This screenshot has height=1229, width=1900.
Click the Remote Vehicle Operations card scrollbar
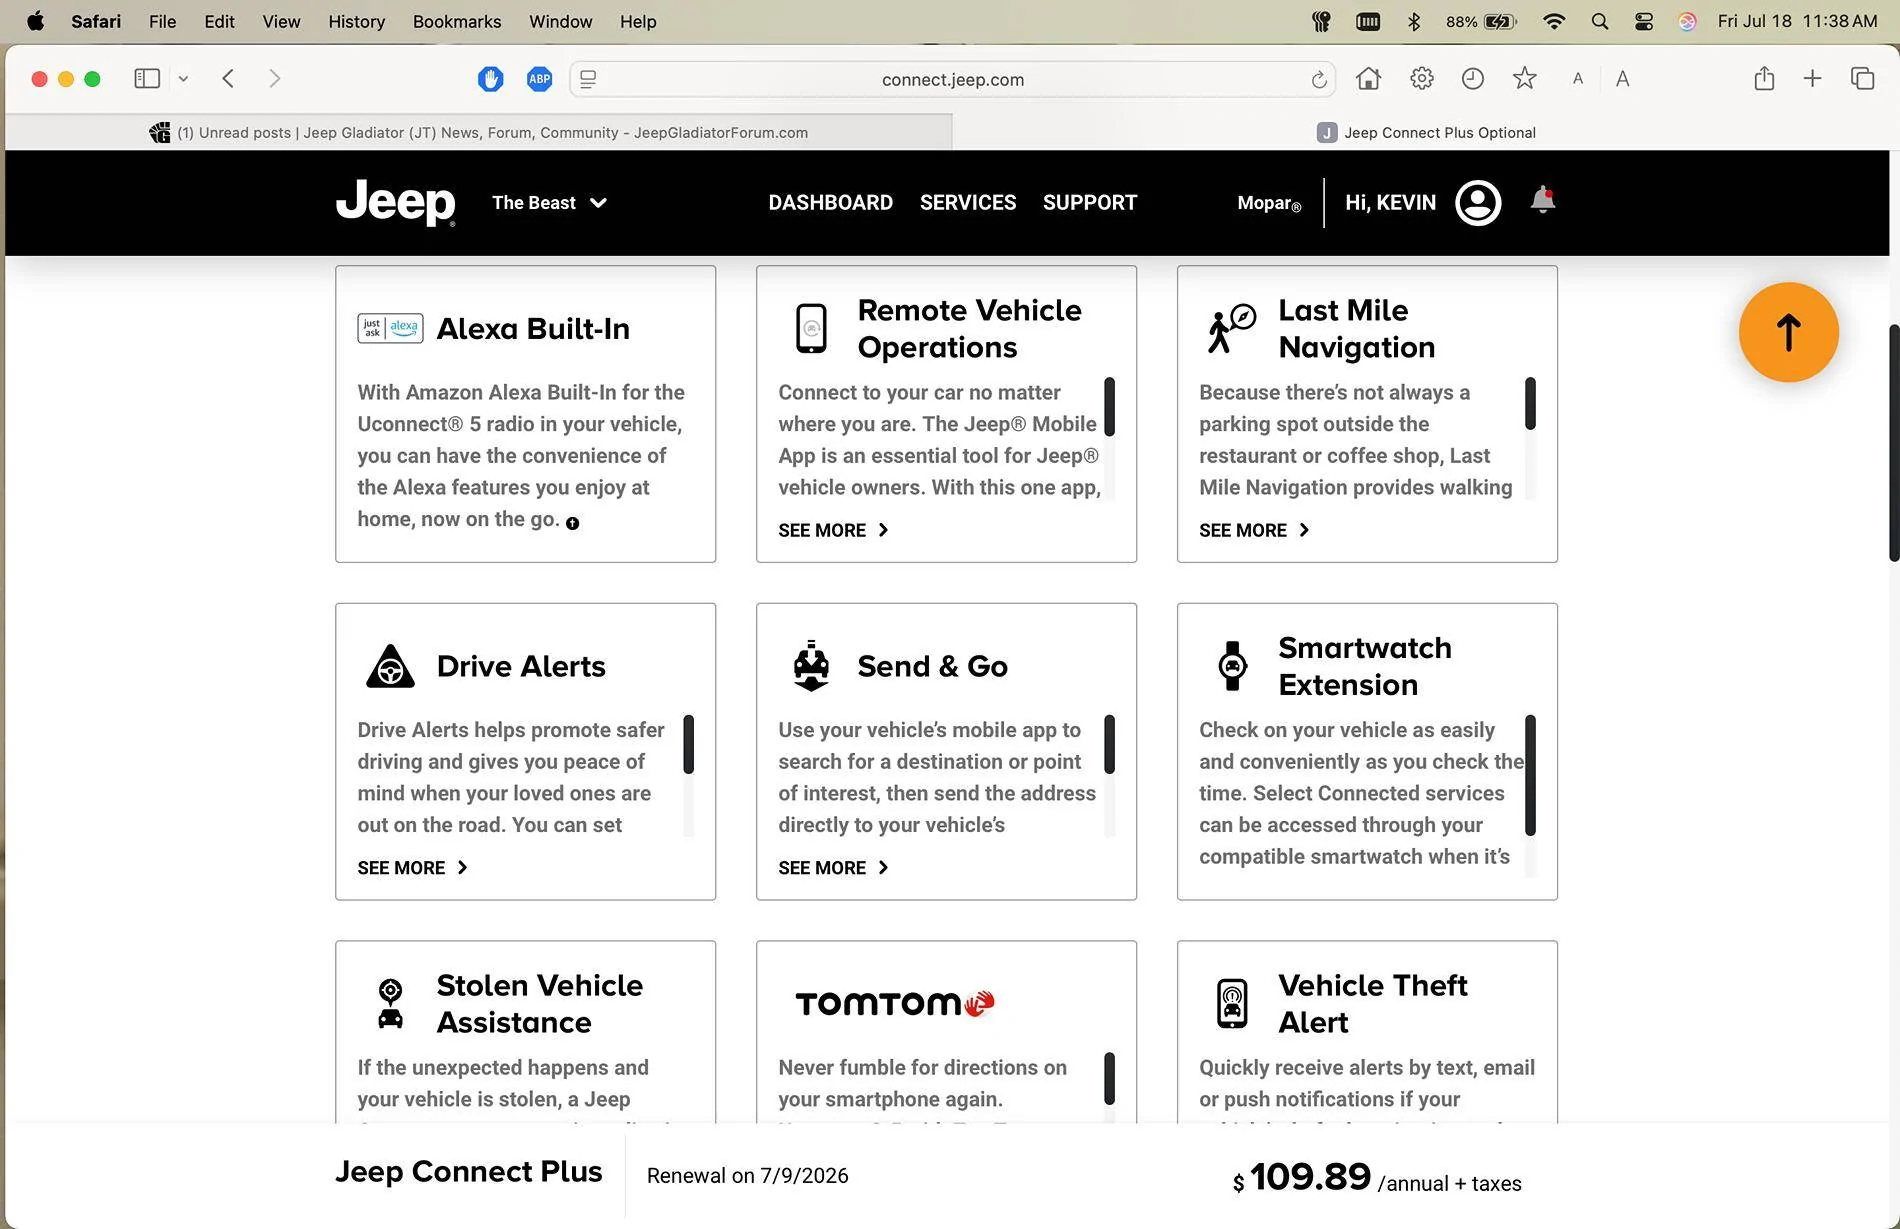click(1109, 407)
